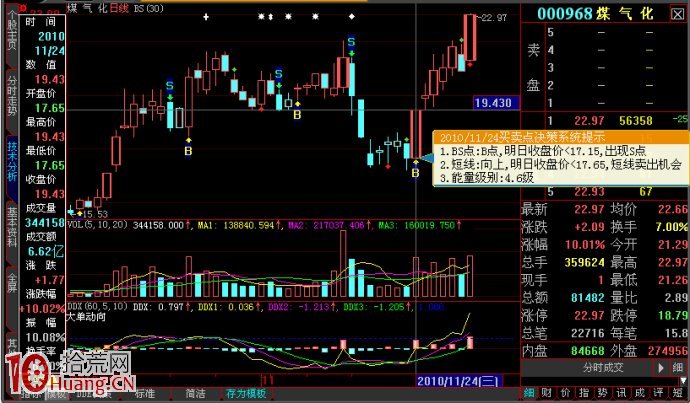Click the tallest volume bar in the VOL pane
Viewport: 690px width, 403px height.
pos(343,264)
